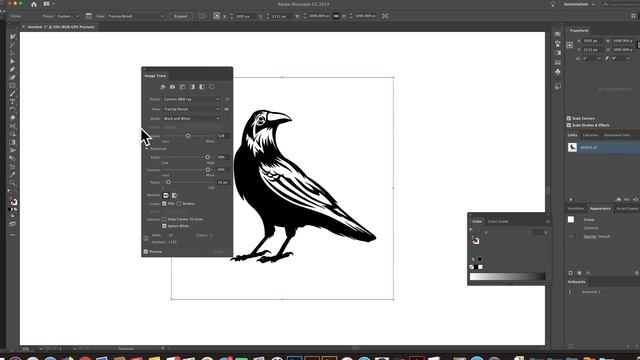Select the Low Color preset icon in Image Trace
This screenshot has height=360, width=640.
[x=182, y=87]
